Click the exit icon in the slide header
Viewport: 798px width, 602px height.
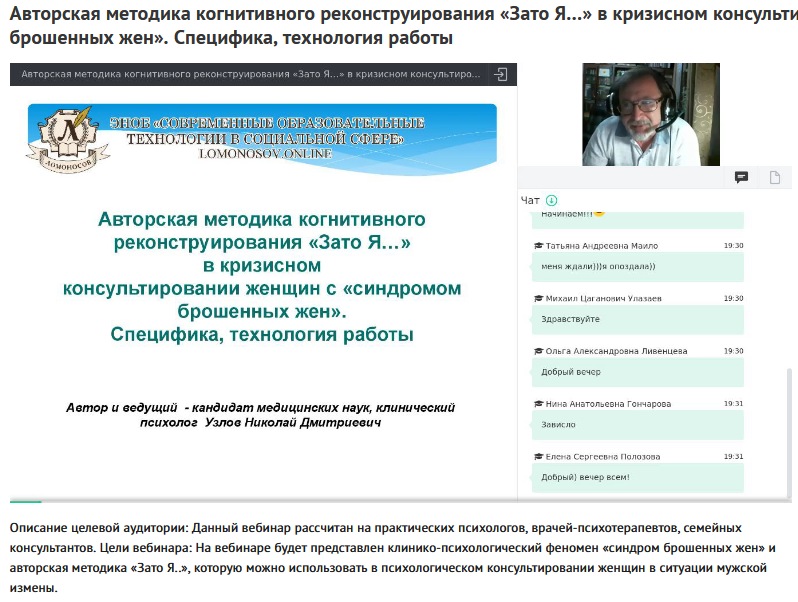tap(502, 74)
